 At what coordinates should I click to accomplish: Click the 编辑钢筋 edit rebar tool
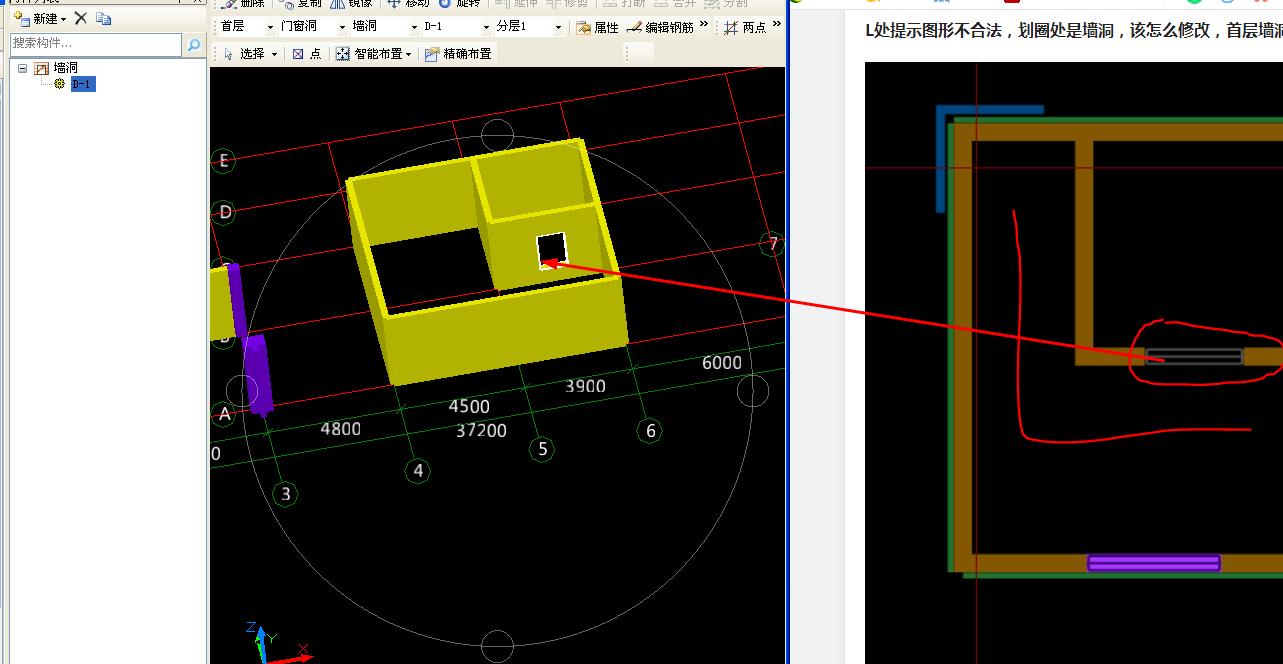tap(660, 28)
